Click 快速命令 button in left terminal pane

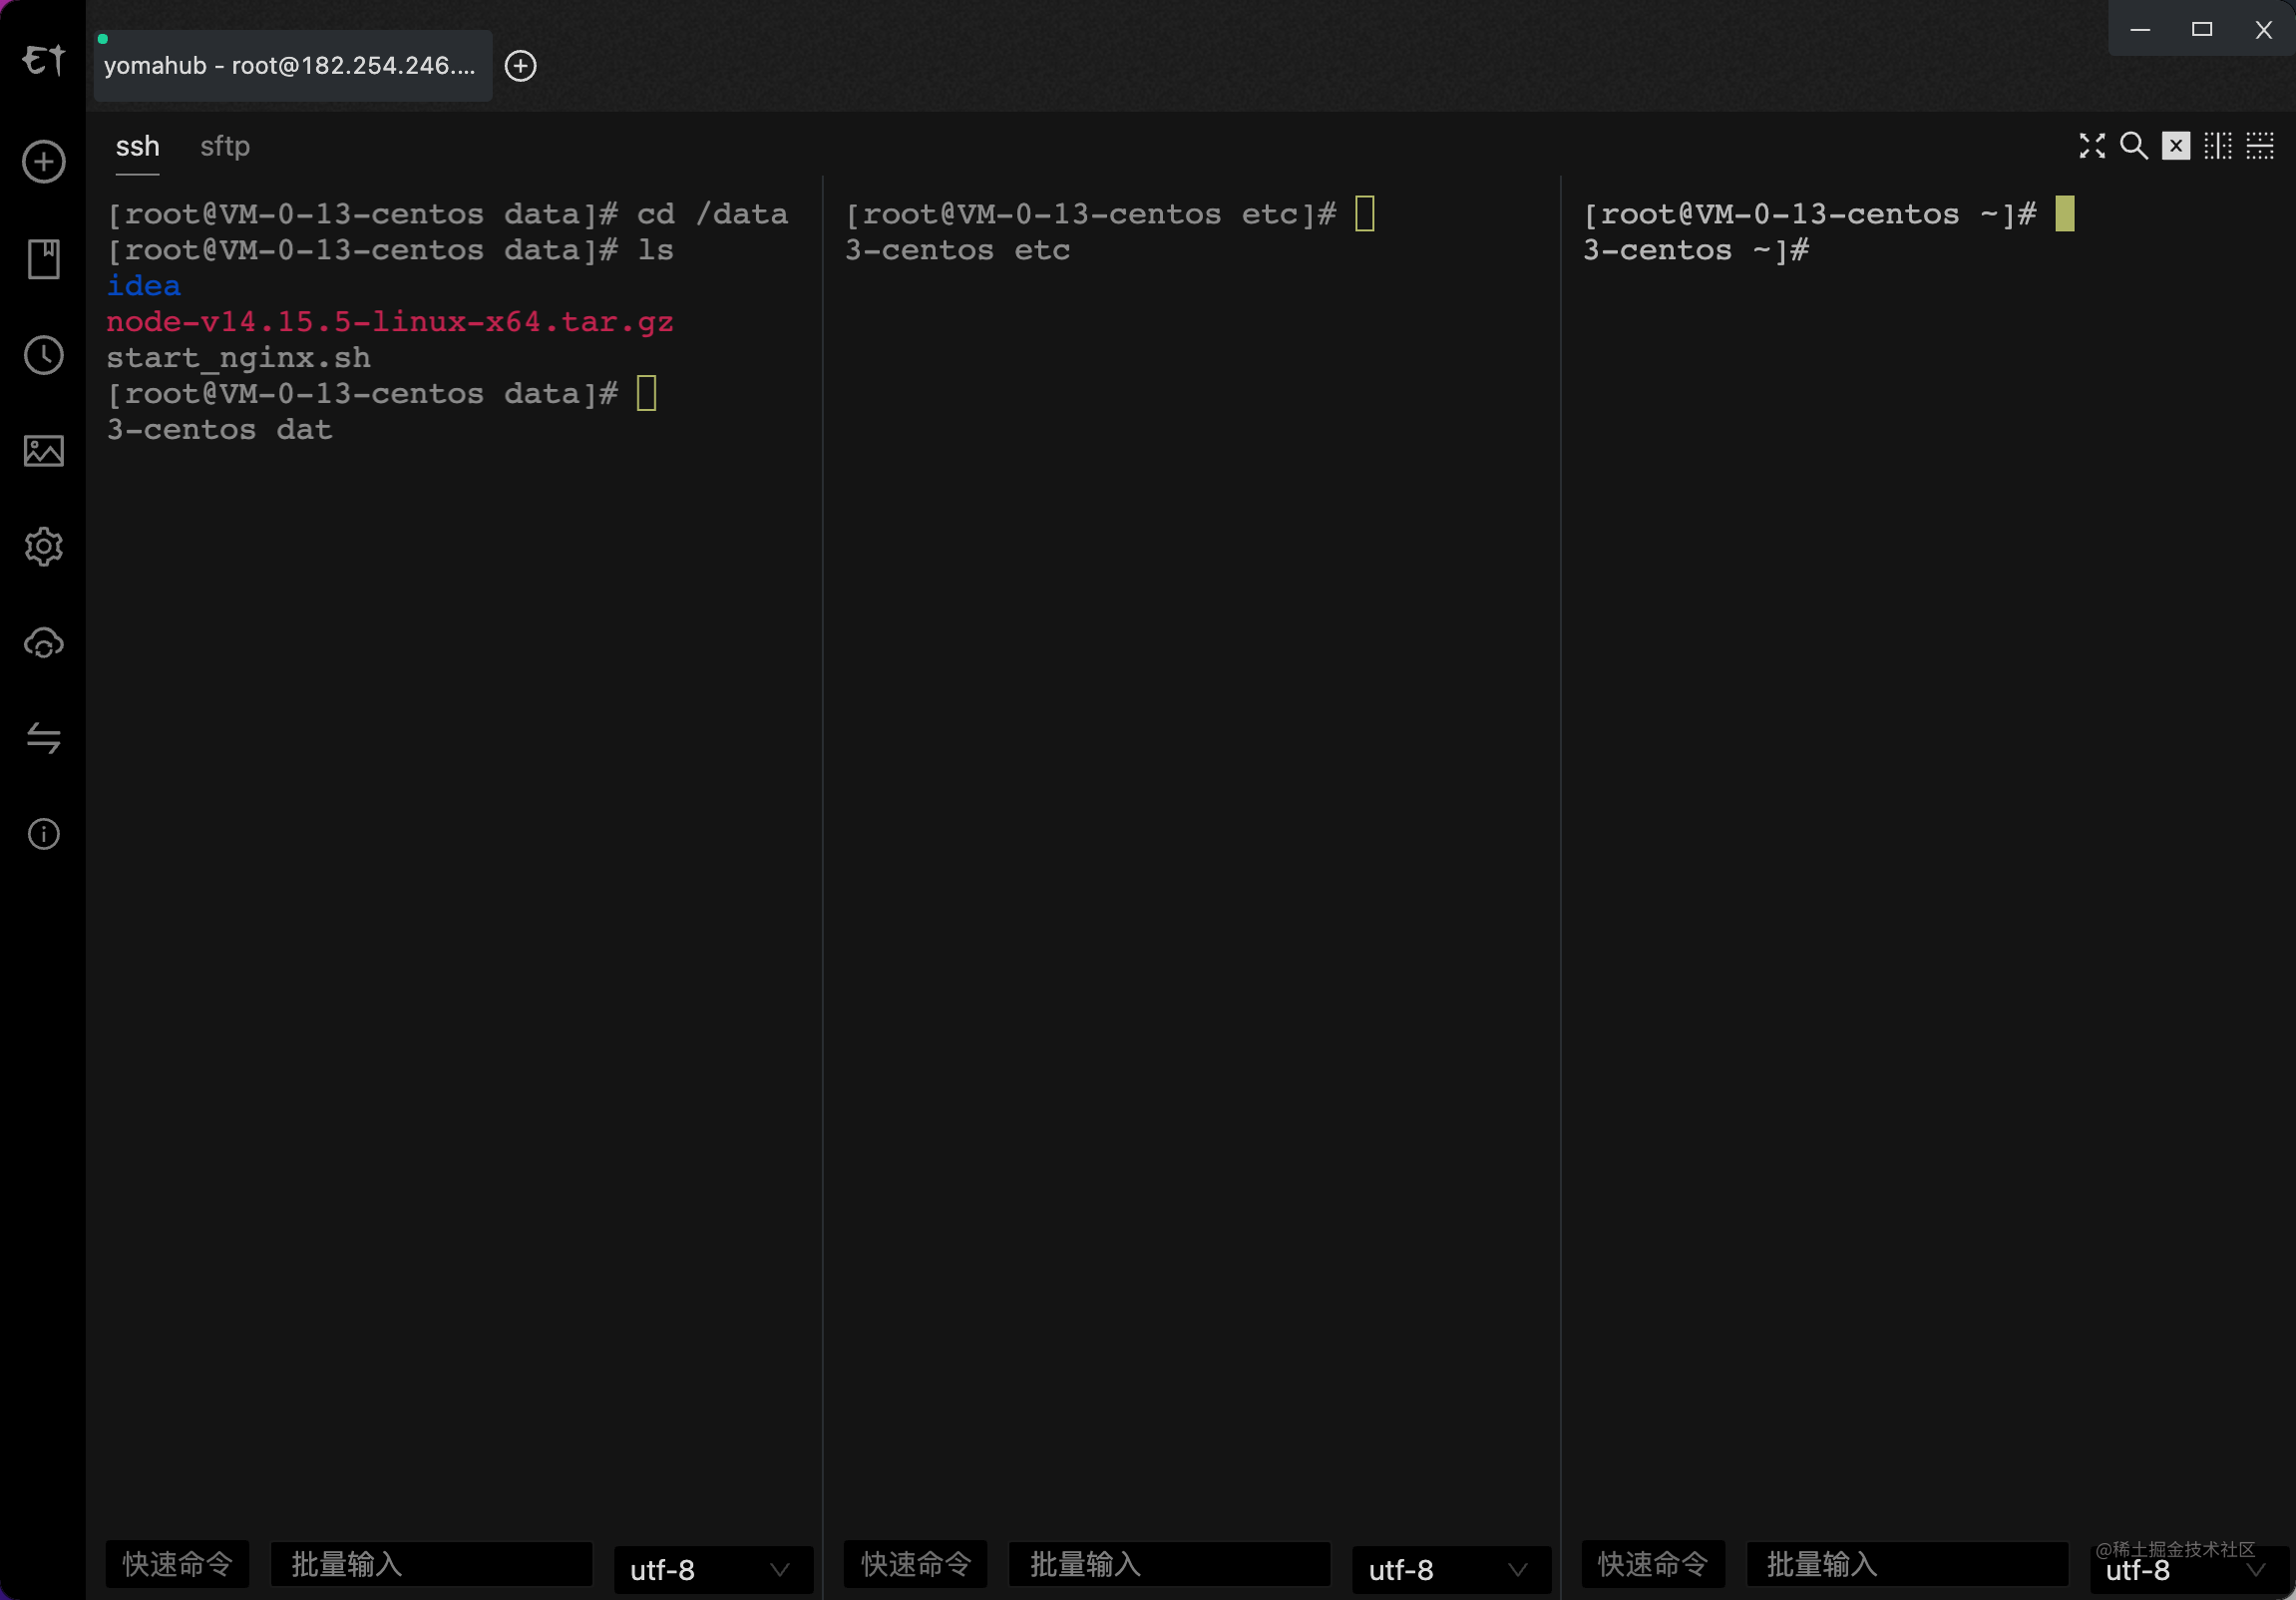pos(178,1564)
